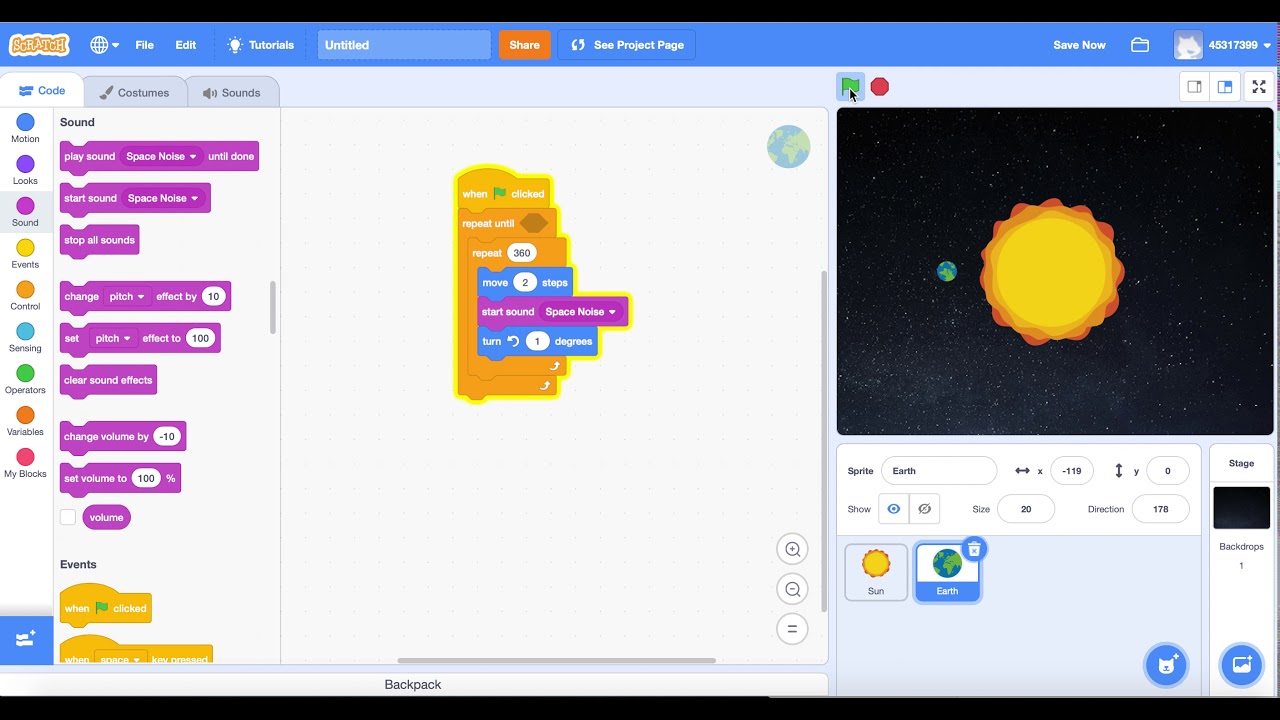Click the 100 value in set volume block

coord(146,478)
